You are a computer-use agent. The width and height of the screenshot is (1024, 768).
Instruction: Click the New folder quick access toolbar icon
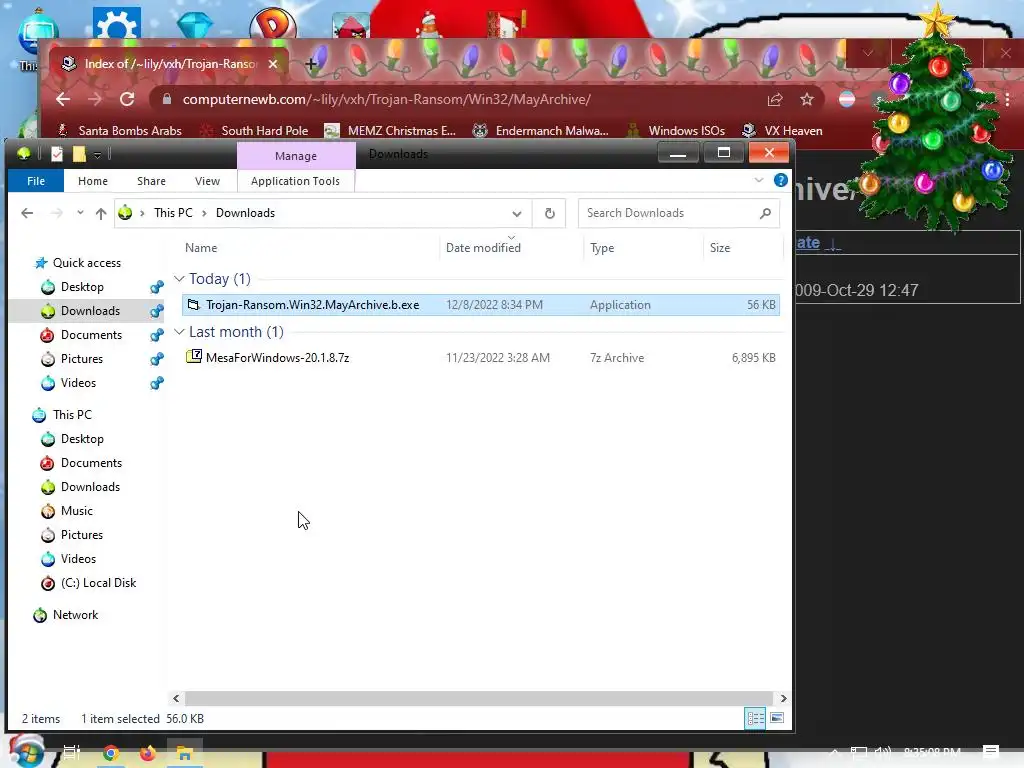(x=79, y=154)
